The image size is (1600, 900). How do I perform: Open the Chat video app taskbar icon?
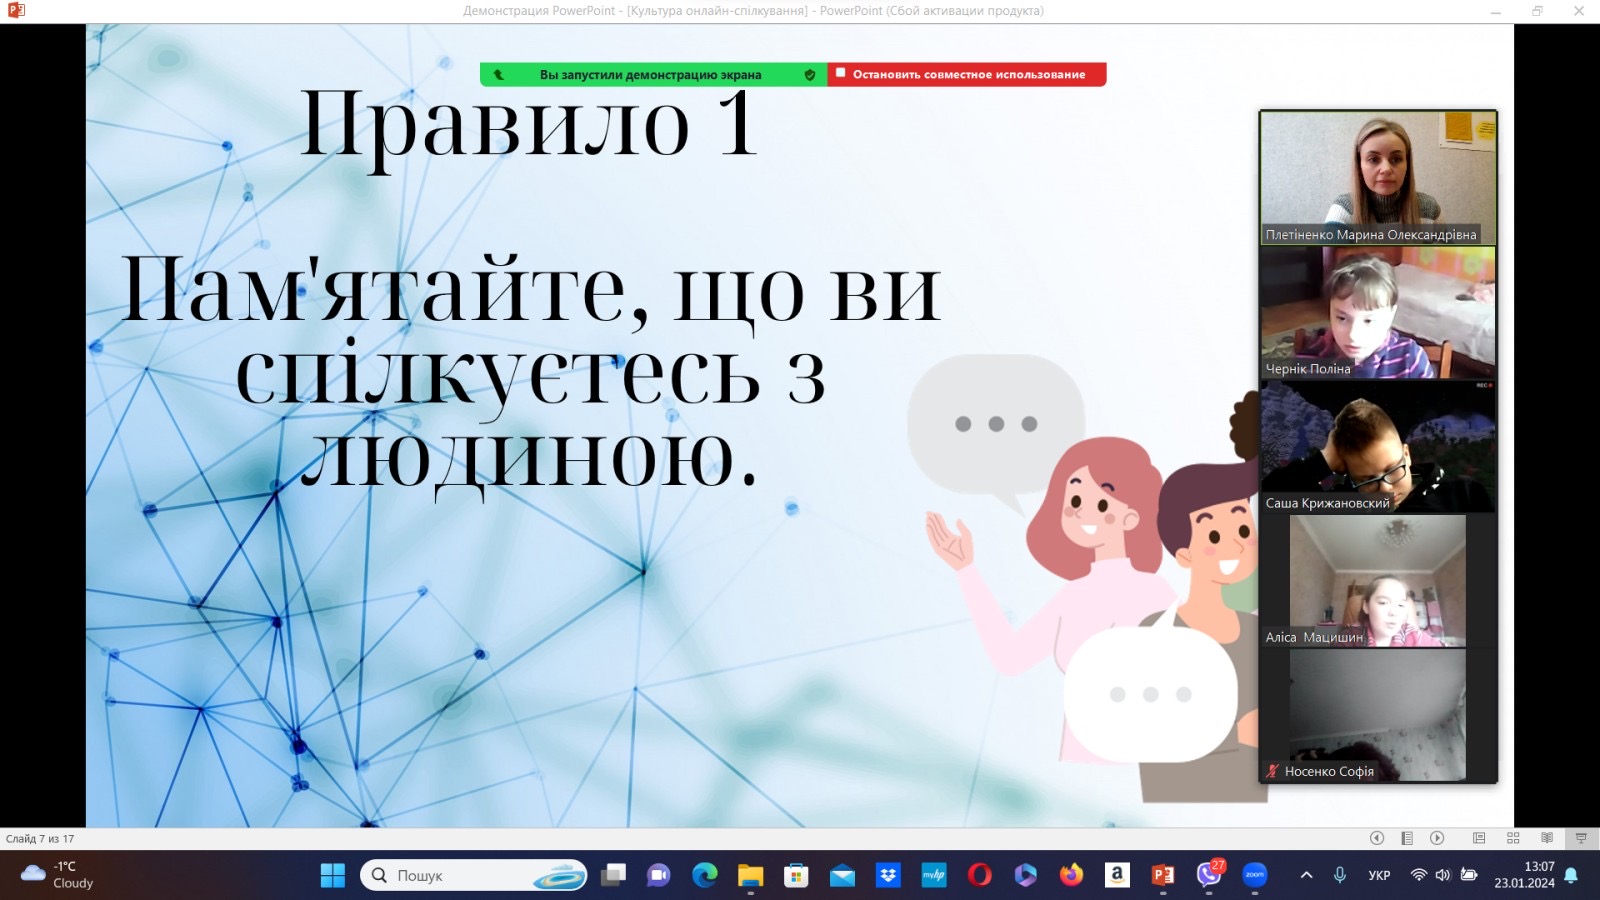[658, 875]
